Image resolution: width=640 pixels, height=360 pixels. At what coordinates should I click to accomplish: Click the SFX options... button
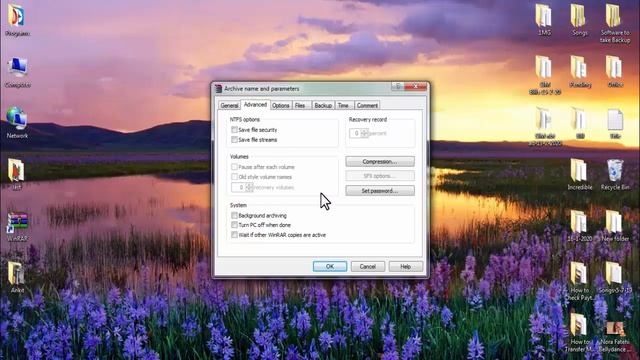(380, 176)
